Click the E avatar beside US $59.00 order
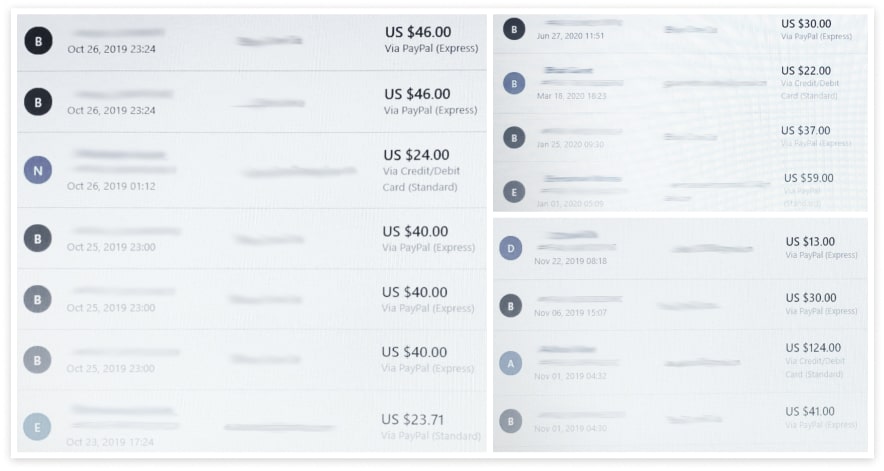 (x=514, y=192)
